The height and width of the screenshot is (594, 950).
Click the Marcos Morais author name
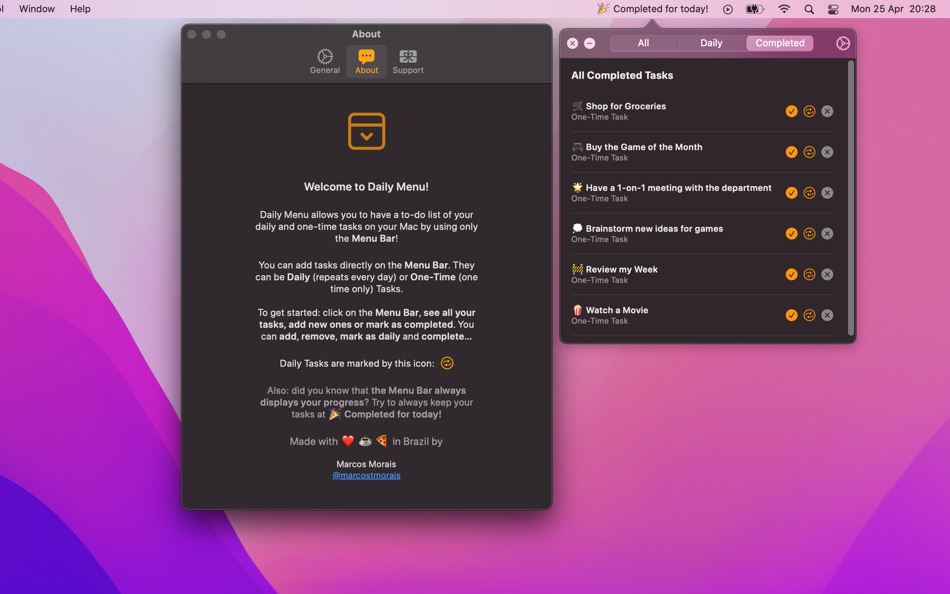click(367, 464)
